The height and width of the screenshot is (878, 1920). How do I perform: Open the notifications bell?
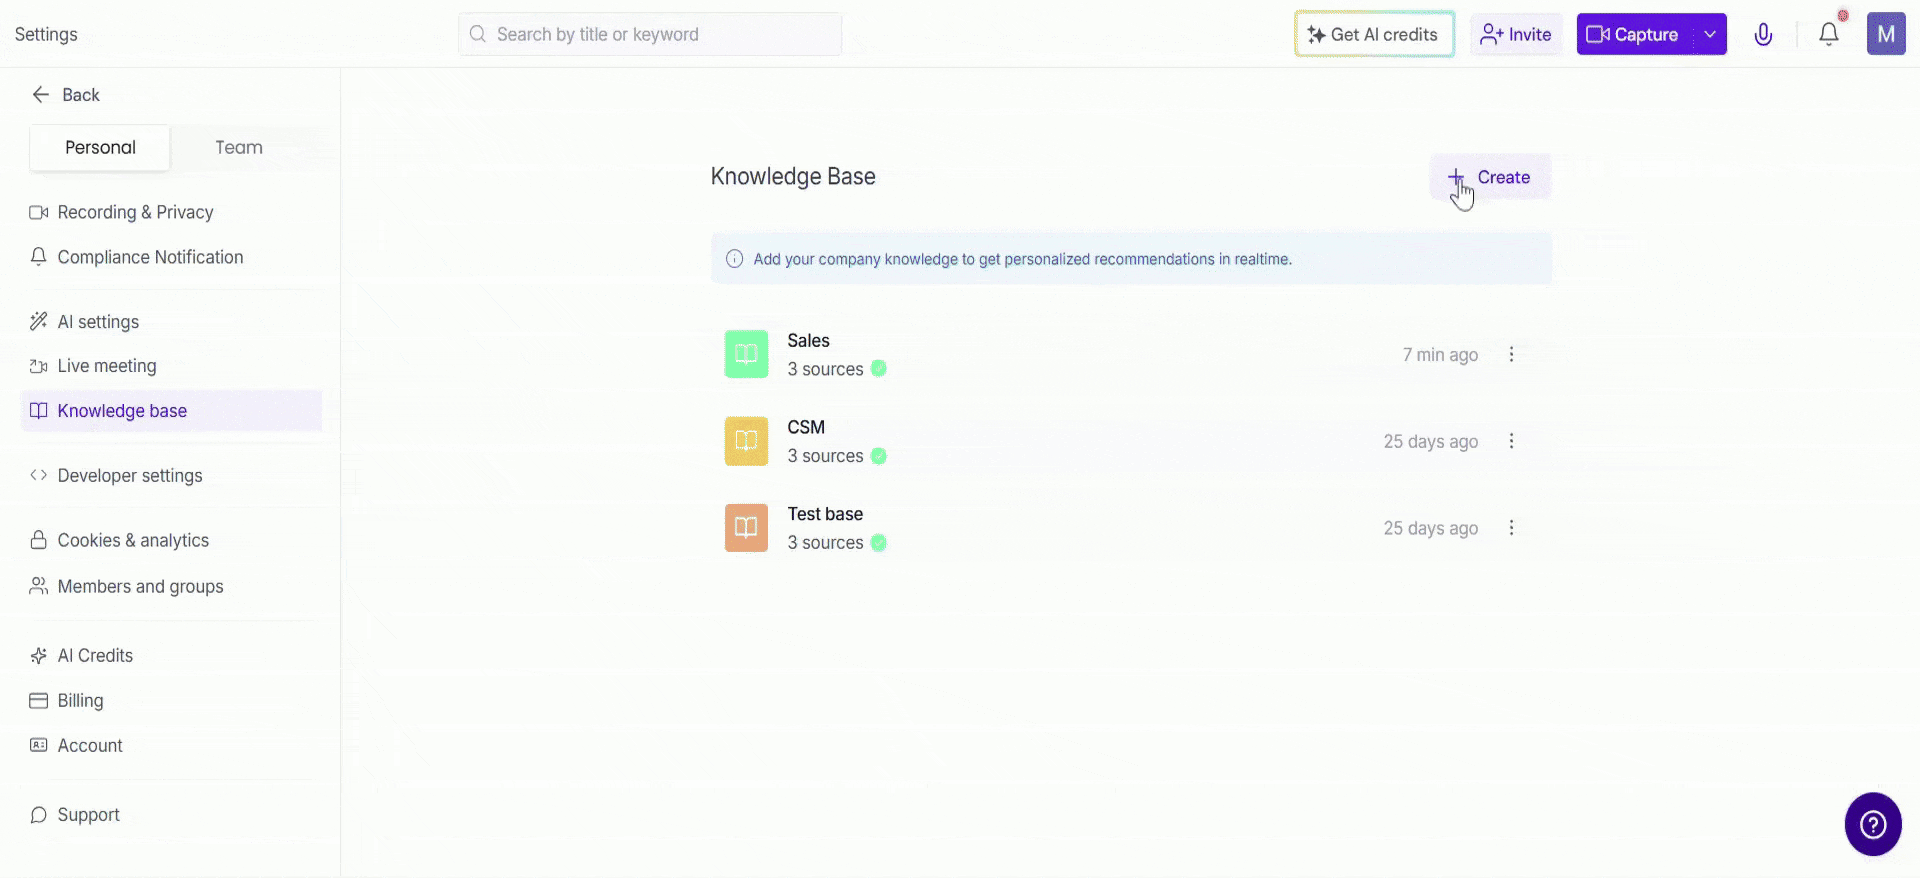[1828, 34]
